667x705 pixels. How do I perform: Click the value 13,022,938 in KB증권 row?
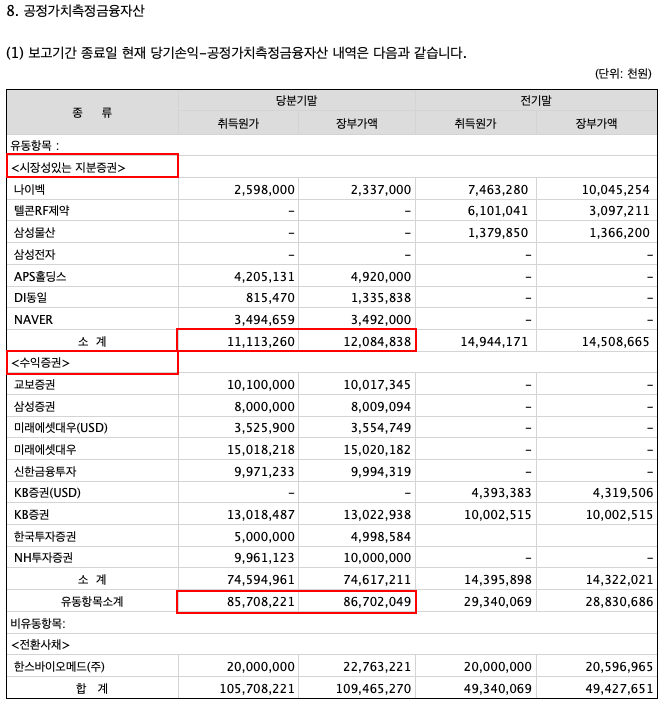point(377,515)
